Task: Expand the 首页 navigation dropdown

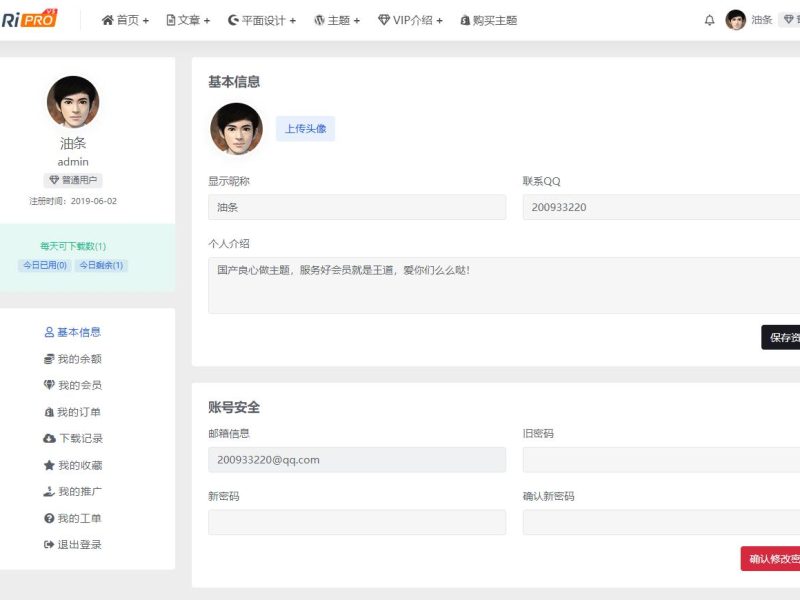Action: (125, 20)
